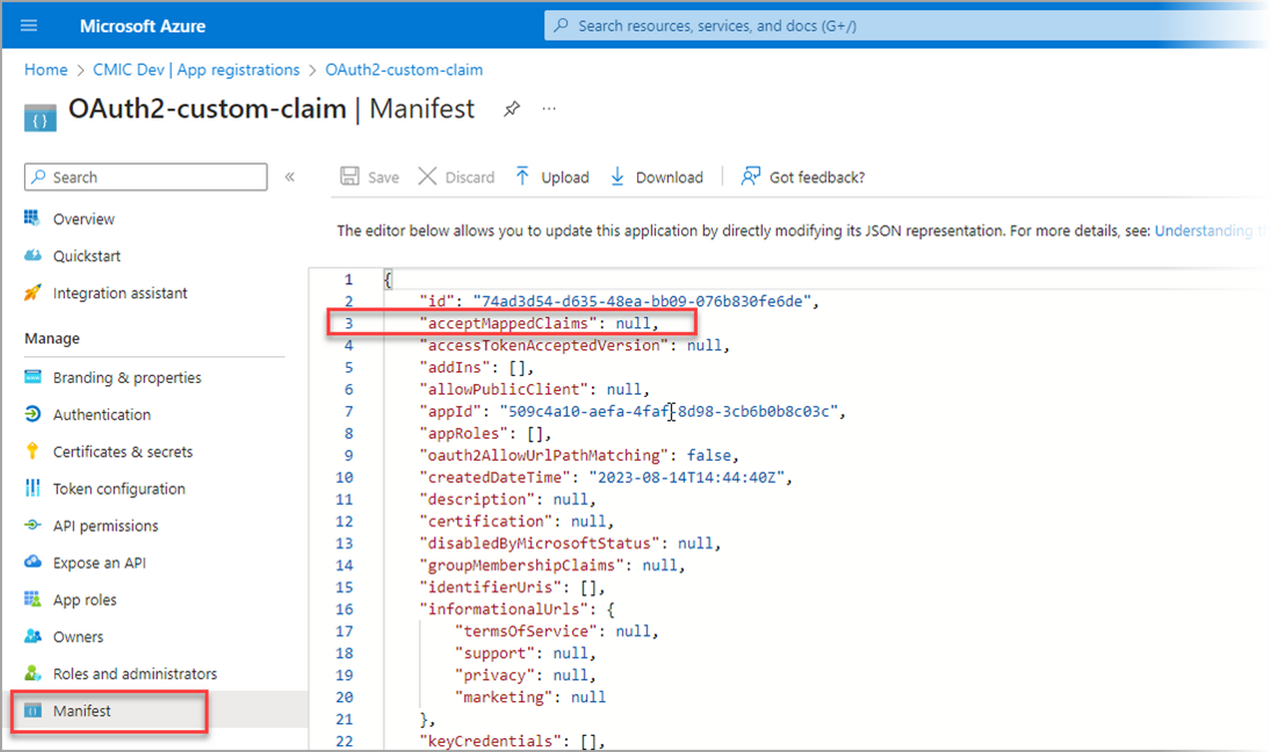Open the Quickstart page

86,256
